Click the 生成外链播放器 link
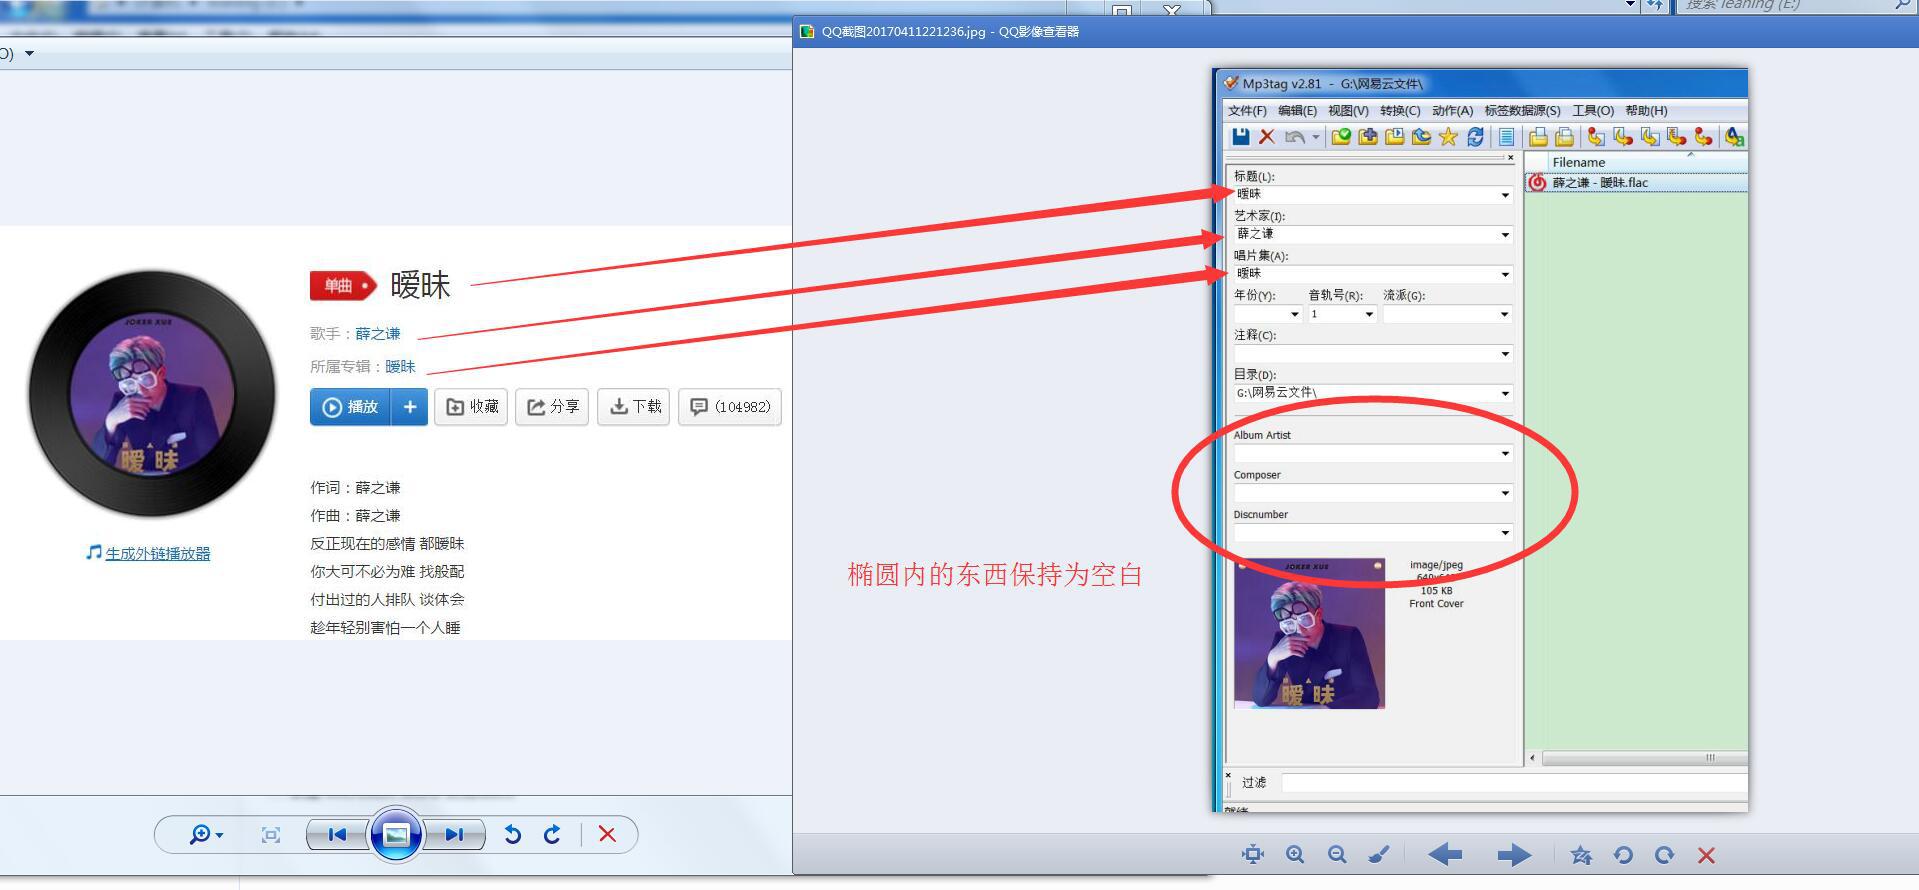Image resolution: width=1919 pixels, height=890 pixels. pyautogui.click(x=157, y=553)
